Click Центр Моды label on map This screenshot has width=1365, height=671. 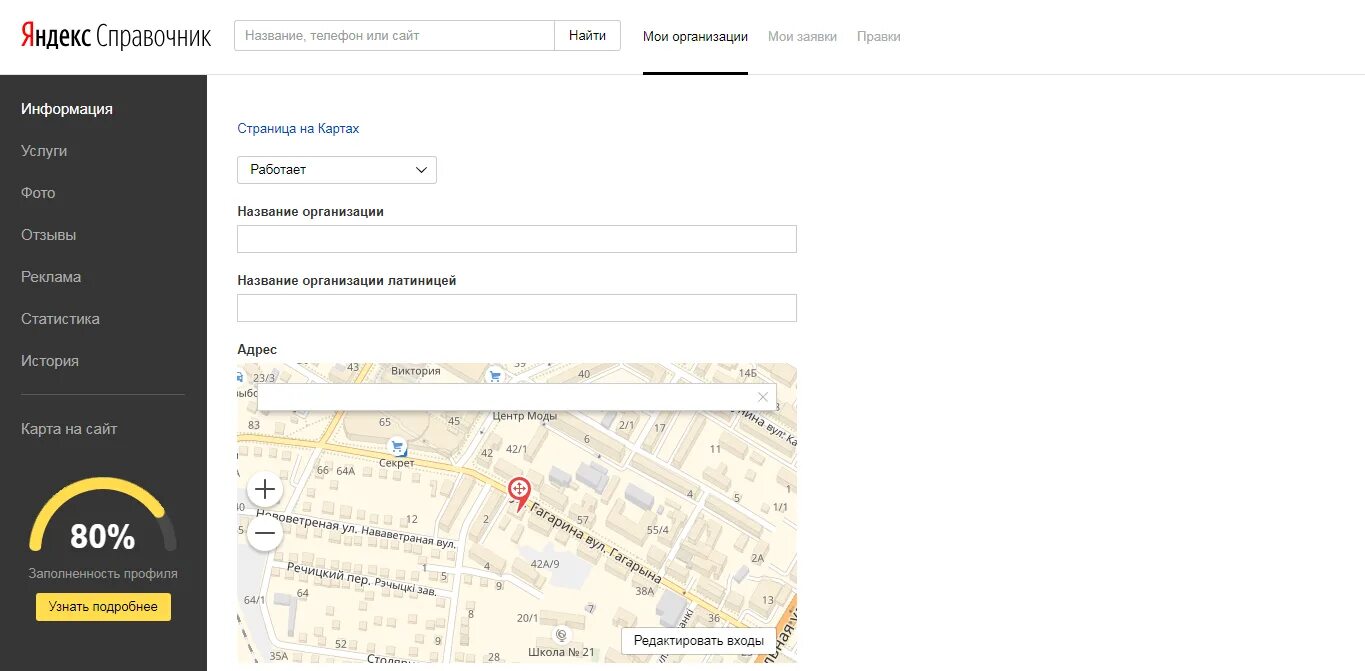pos(525,416)
